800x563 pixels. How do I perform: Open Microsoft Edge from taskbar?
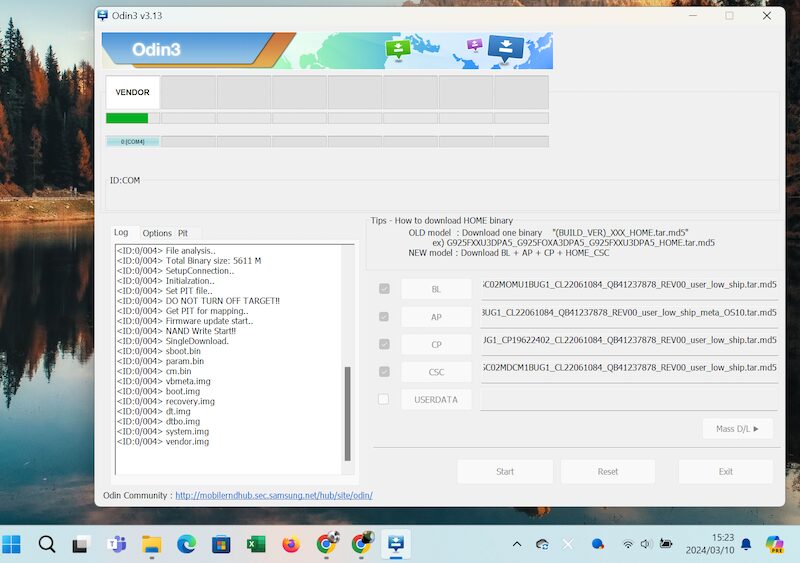coord(186,544)
